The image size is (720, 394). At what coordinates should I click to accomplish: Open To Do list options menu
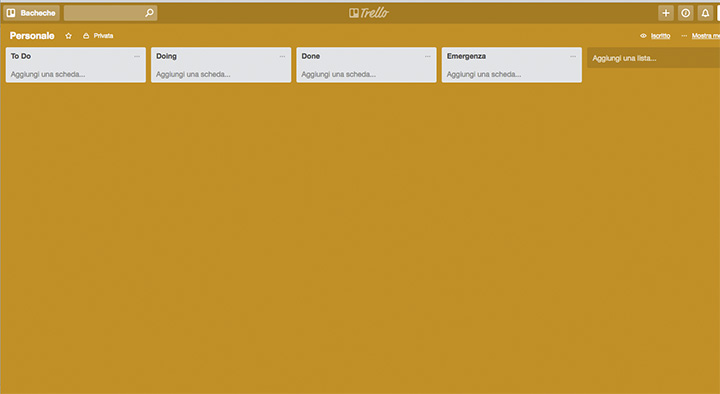(x=137, y=56)
